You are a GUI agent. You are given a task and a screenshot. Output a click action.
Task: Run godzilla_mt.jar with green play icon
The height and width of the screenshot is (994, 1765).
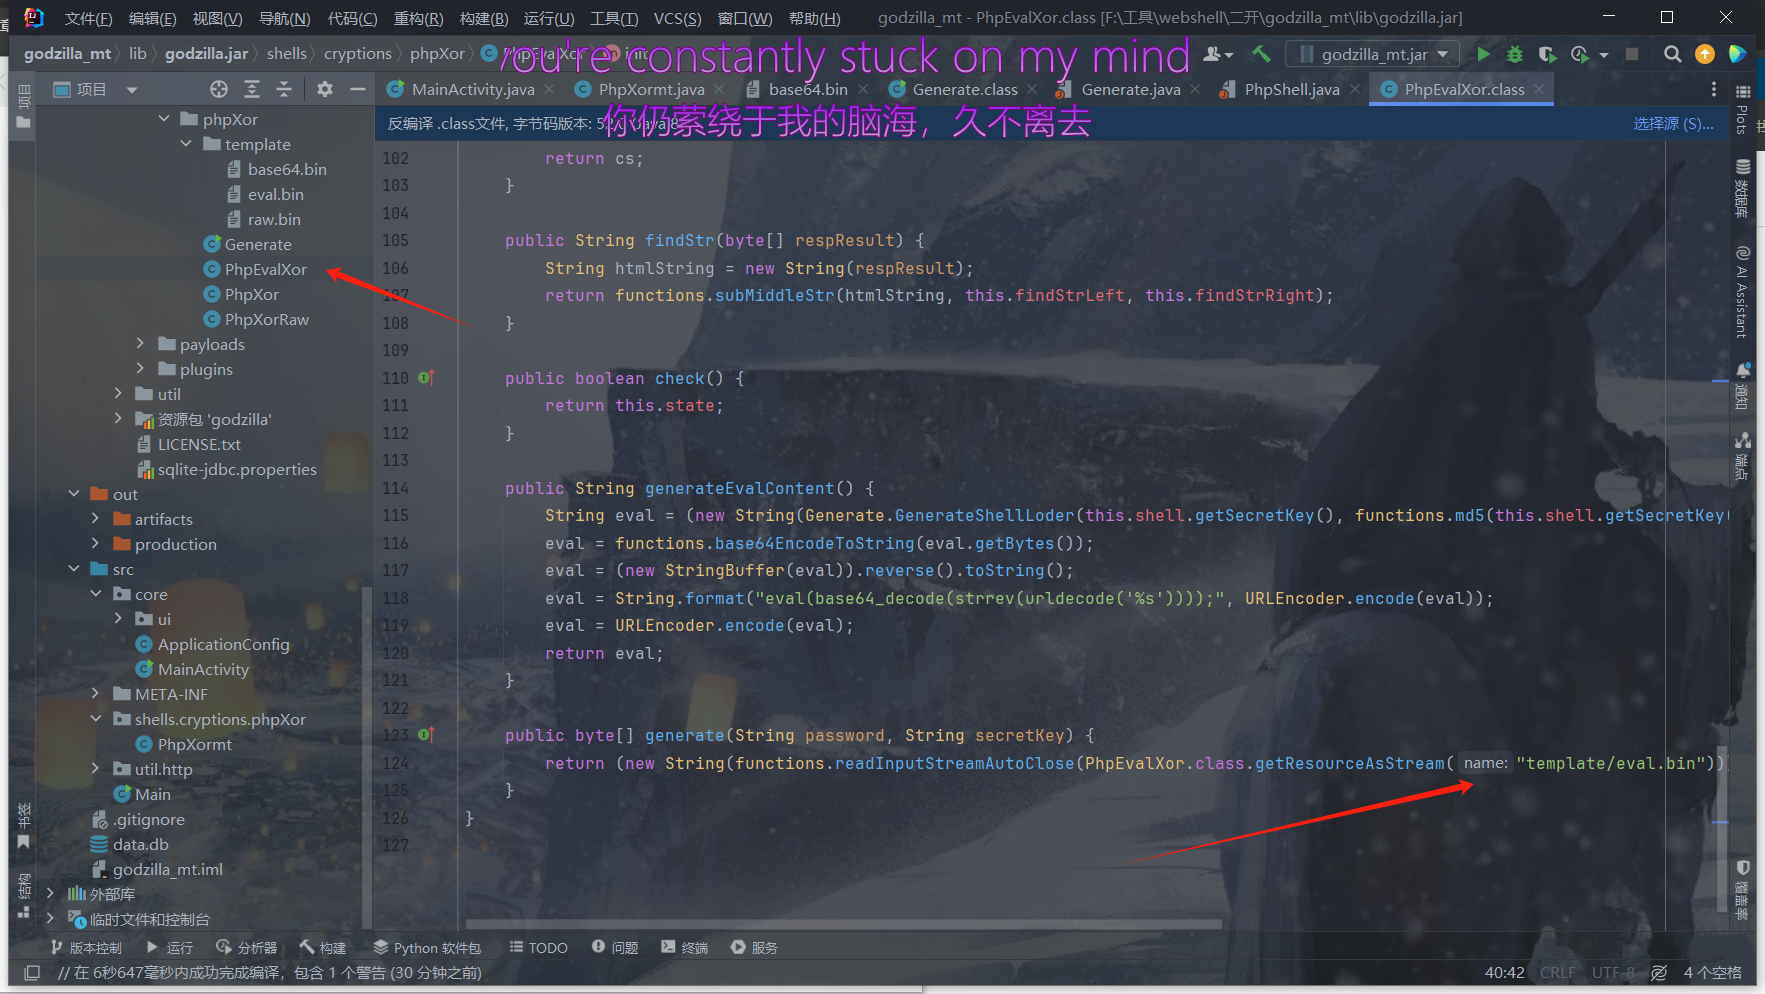[x=1484, y=54]
